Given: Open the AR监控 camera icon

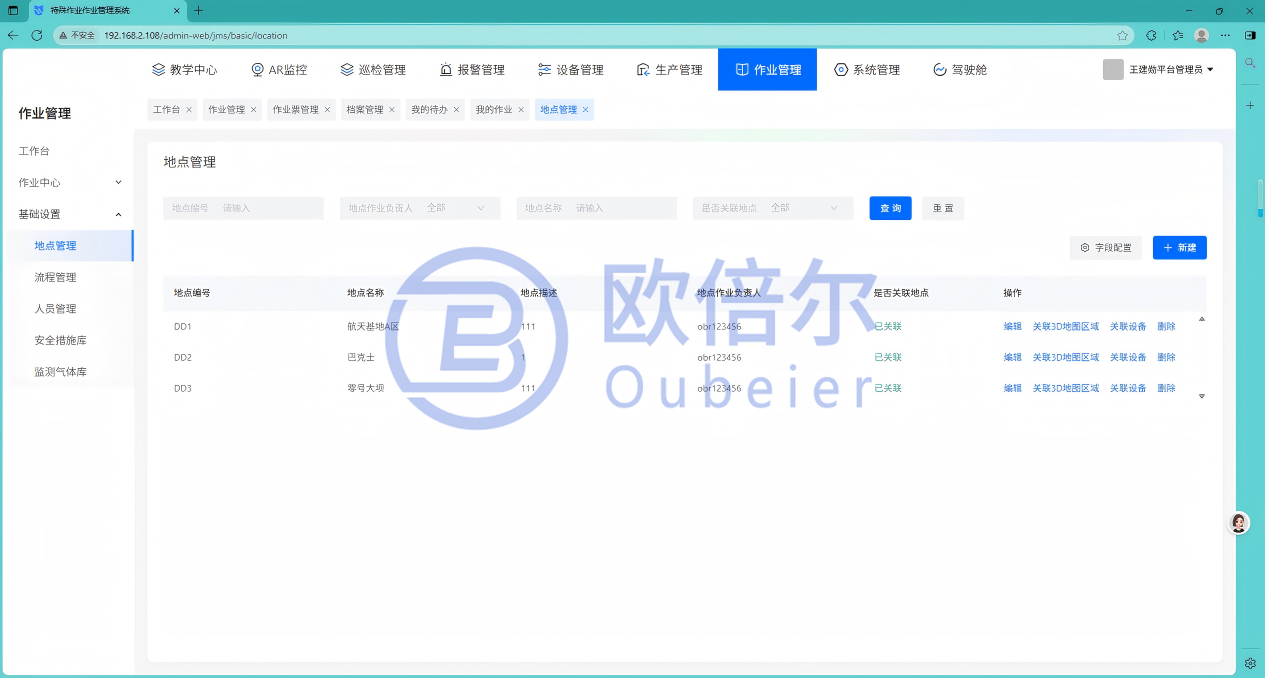Looking at the screenshot, I should click(x=257, y=70).
